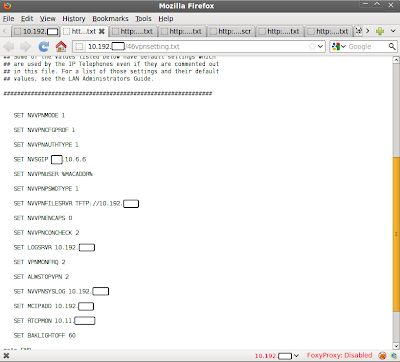Click the SET MCIPADD line
400x362 pixels.
(54, 306)
